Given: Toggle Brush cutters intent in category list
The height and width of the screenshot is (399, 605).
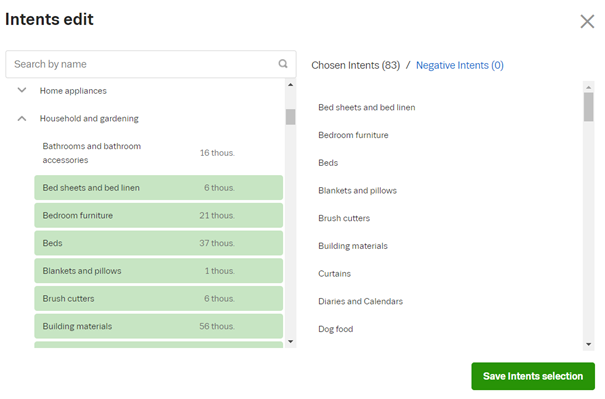Looking at the screenshot, I should [159, 299].
